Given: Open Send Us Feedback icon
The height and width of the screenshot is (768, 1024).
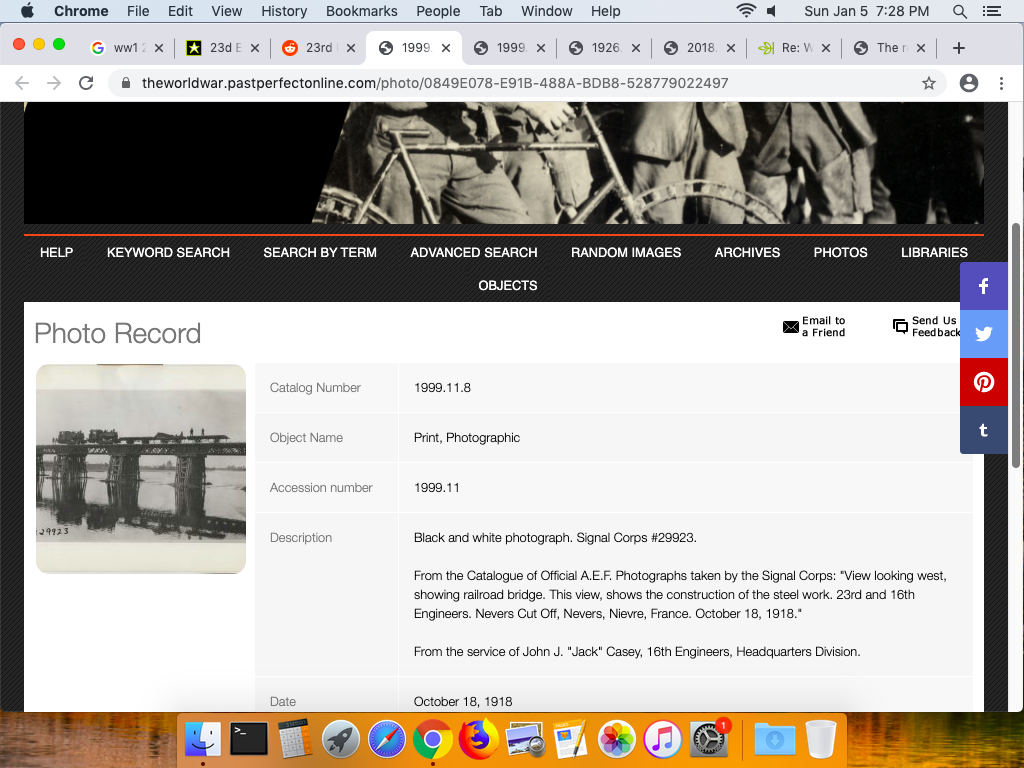Looking at the screenshot, I should (900, 327).
